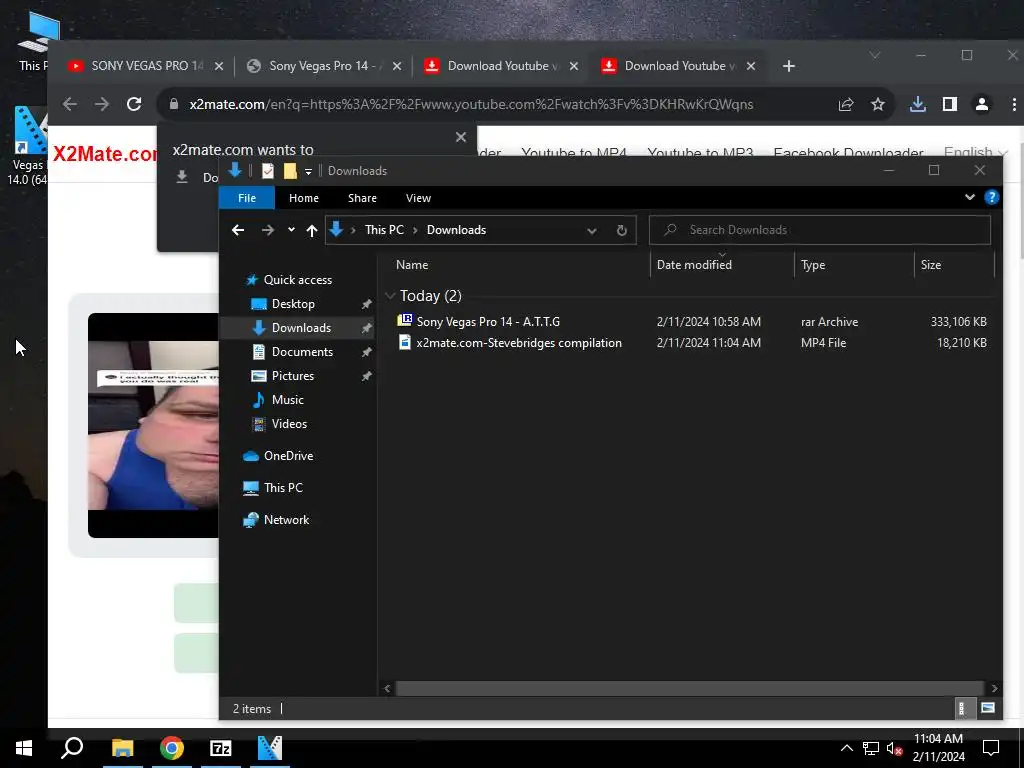The image size is (1024, 768).
Task: Collapse the Today (2) group
Action: (x=391, y=296)
